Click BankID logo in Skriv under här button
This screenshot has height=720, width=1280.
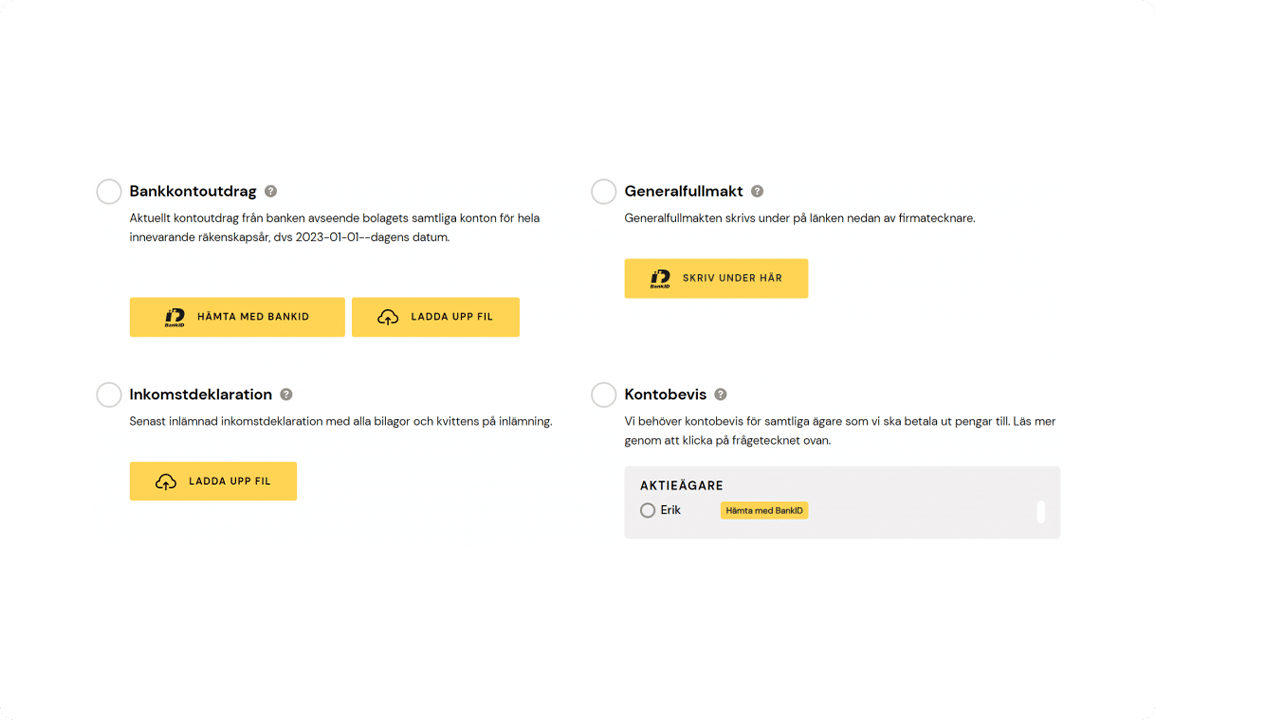click(660, 278)
